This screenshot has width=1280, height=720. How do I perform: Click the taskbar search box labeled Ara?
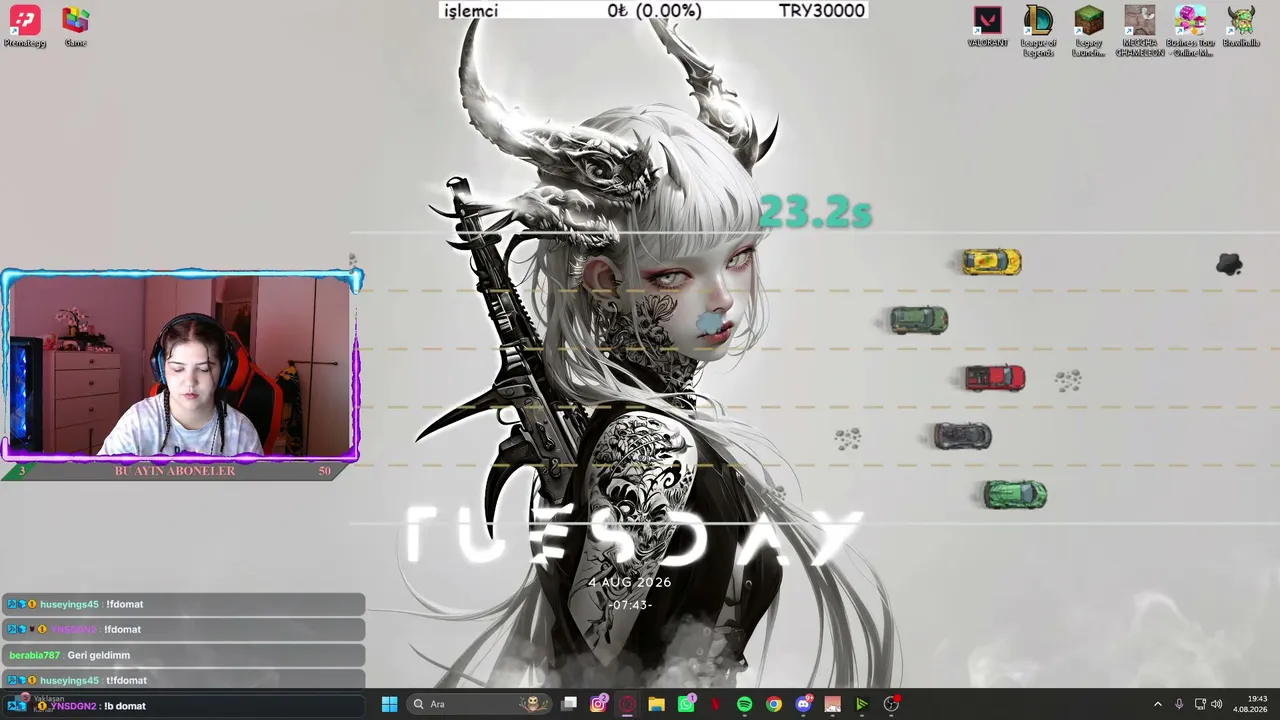[x=480, y=704]
